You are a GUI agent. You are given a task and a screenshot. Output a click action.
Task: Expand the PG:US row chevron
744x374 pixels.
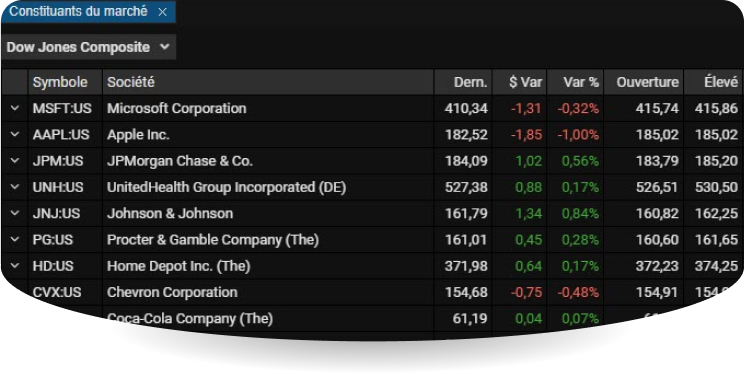(x=15, y=240)
